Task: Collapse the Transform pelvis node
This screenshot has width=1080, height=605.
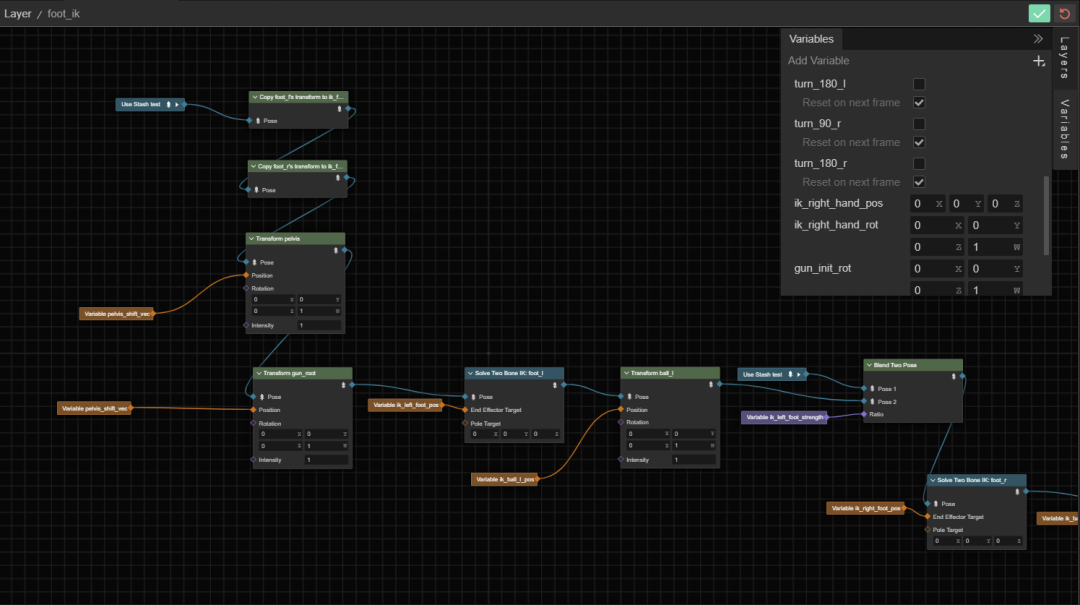Action: coord(252,239)
